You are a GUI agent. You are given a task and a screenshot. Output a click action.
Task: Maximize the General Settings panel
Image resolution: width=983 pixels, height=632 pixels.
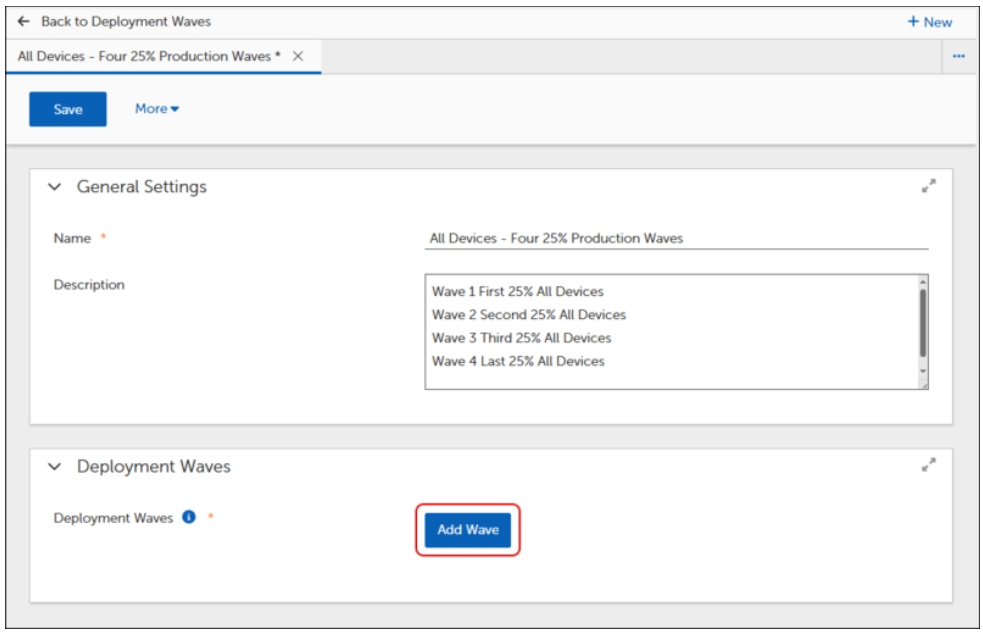(x=928, y=186)
